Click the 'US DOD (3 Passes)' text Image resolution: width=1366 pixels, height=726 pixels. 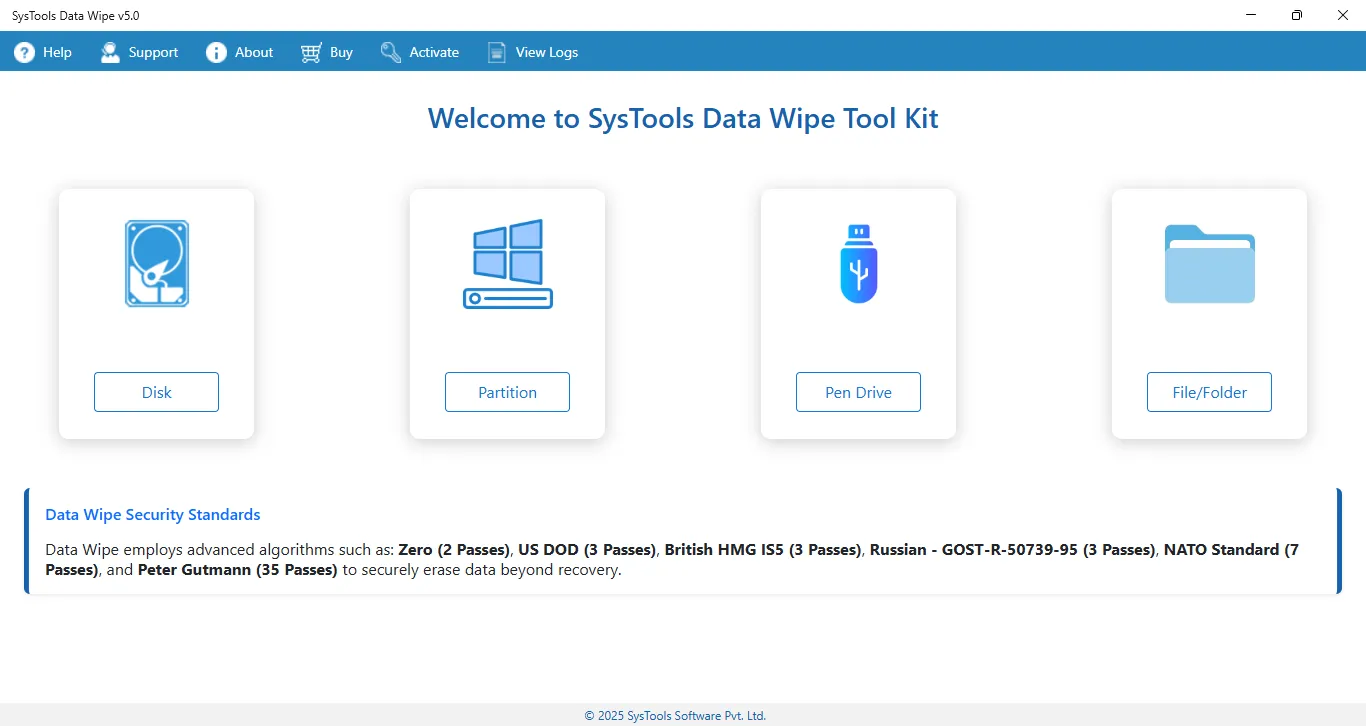[x=587, y=549]
